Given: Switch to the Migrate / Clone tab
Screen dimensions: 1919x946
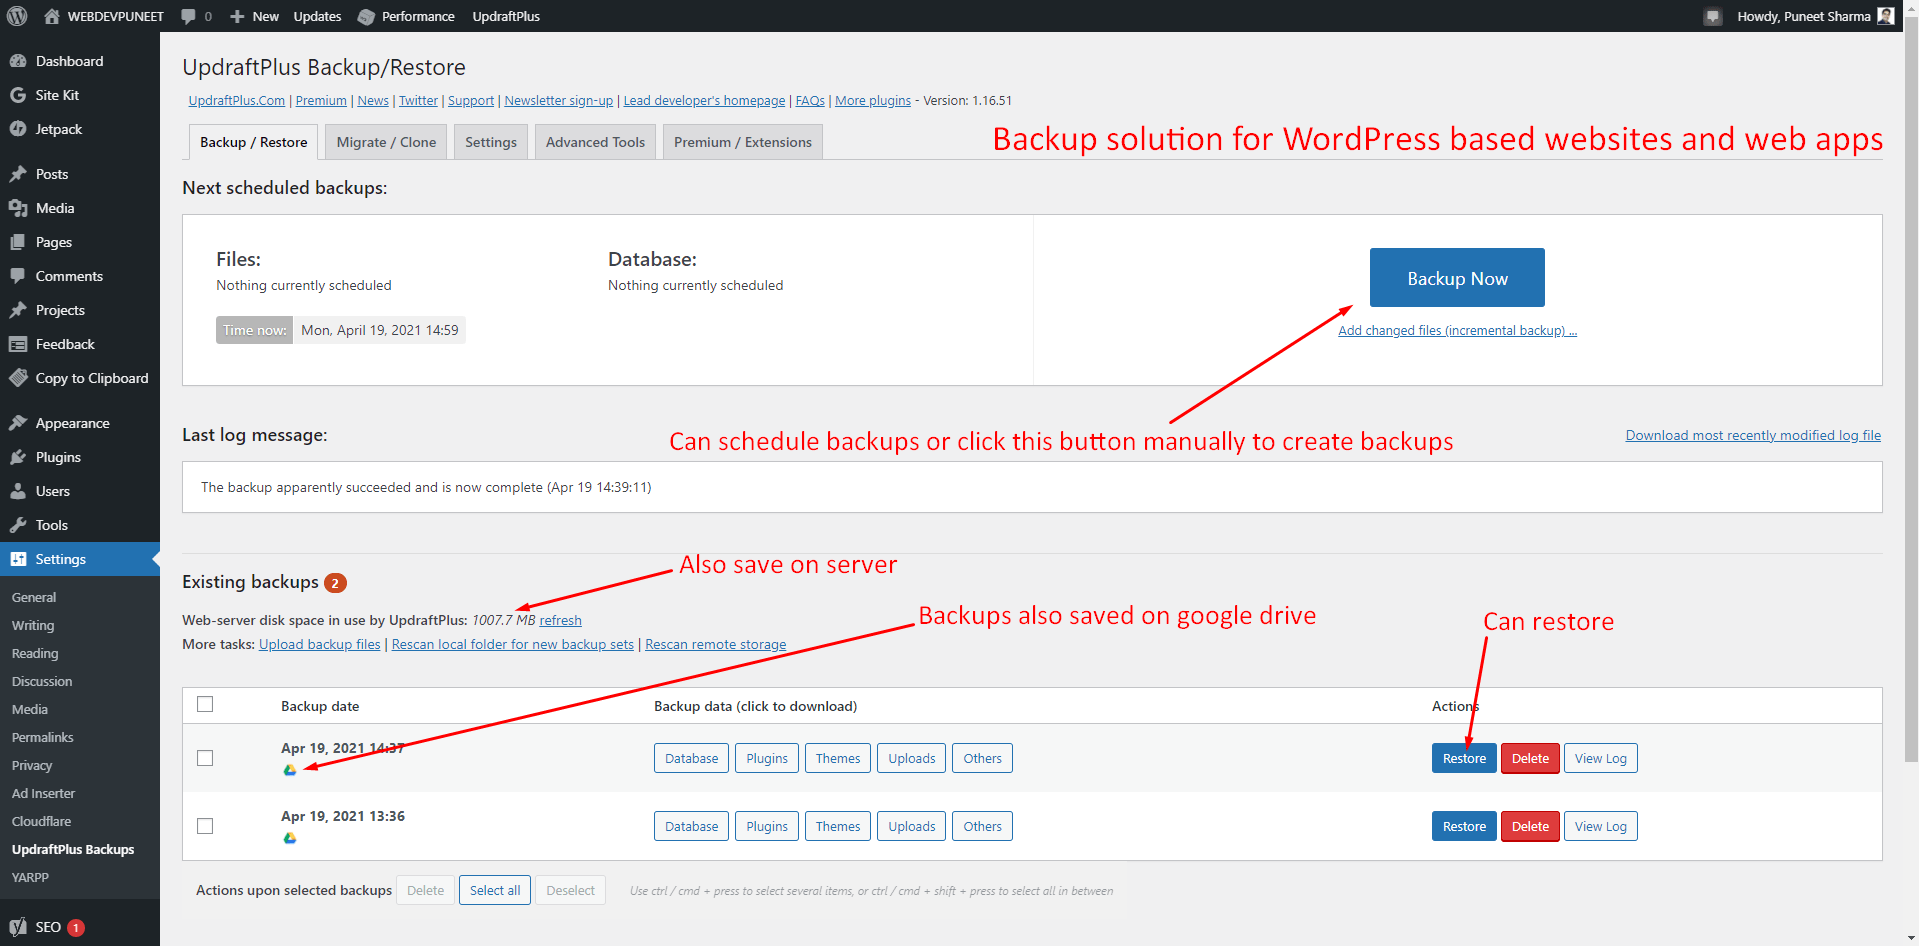Looking at the screenshot, I should click(x=386, y=142).
